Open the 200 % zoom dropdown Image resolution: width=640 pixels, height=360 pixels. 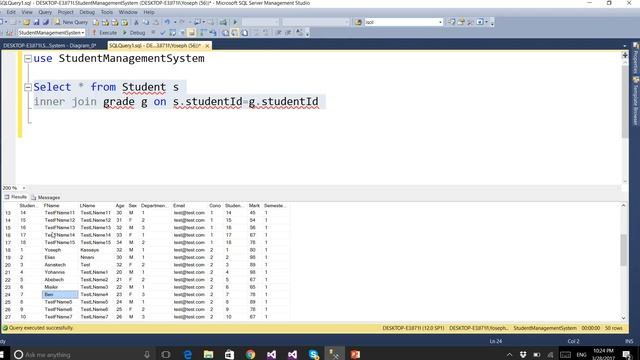click(x=24, y=188)
